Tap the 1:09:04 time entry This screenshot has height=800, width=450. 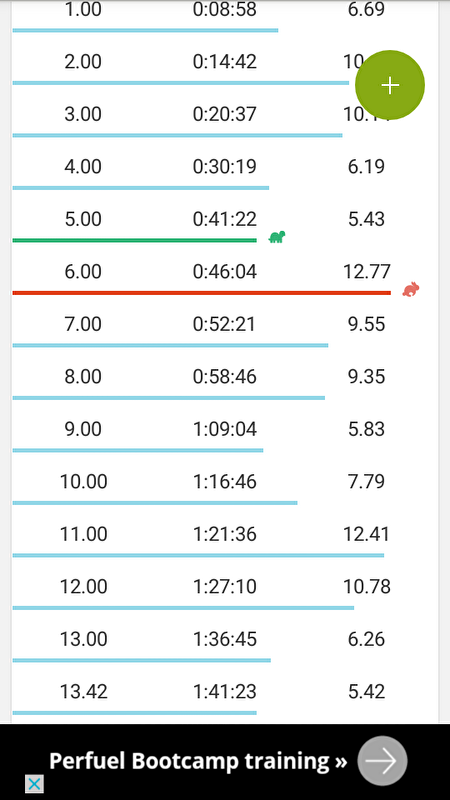coord(224,429)
